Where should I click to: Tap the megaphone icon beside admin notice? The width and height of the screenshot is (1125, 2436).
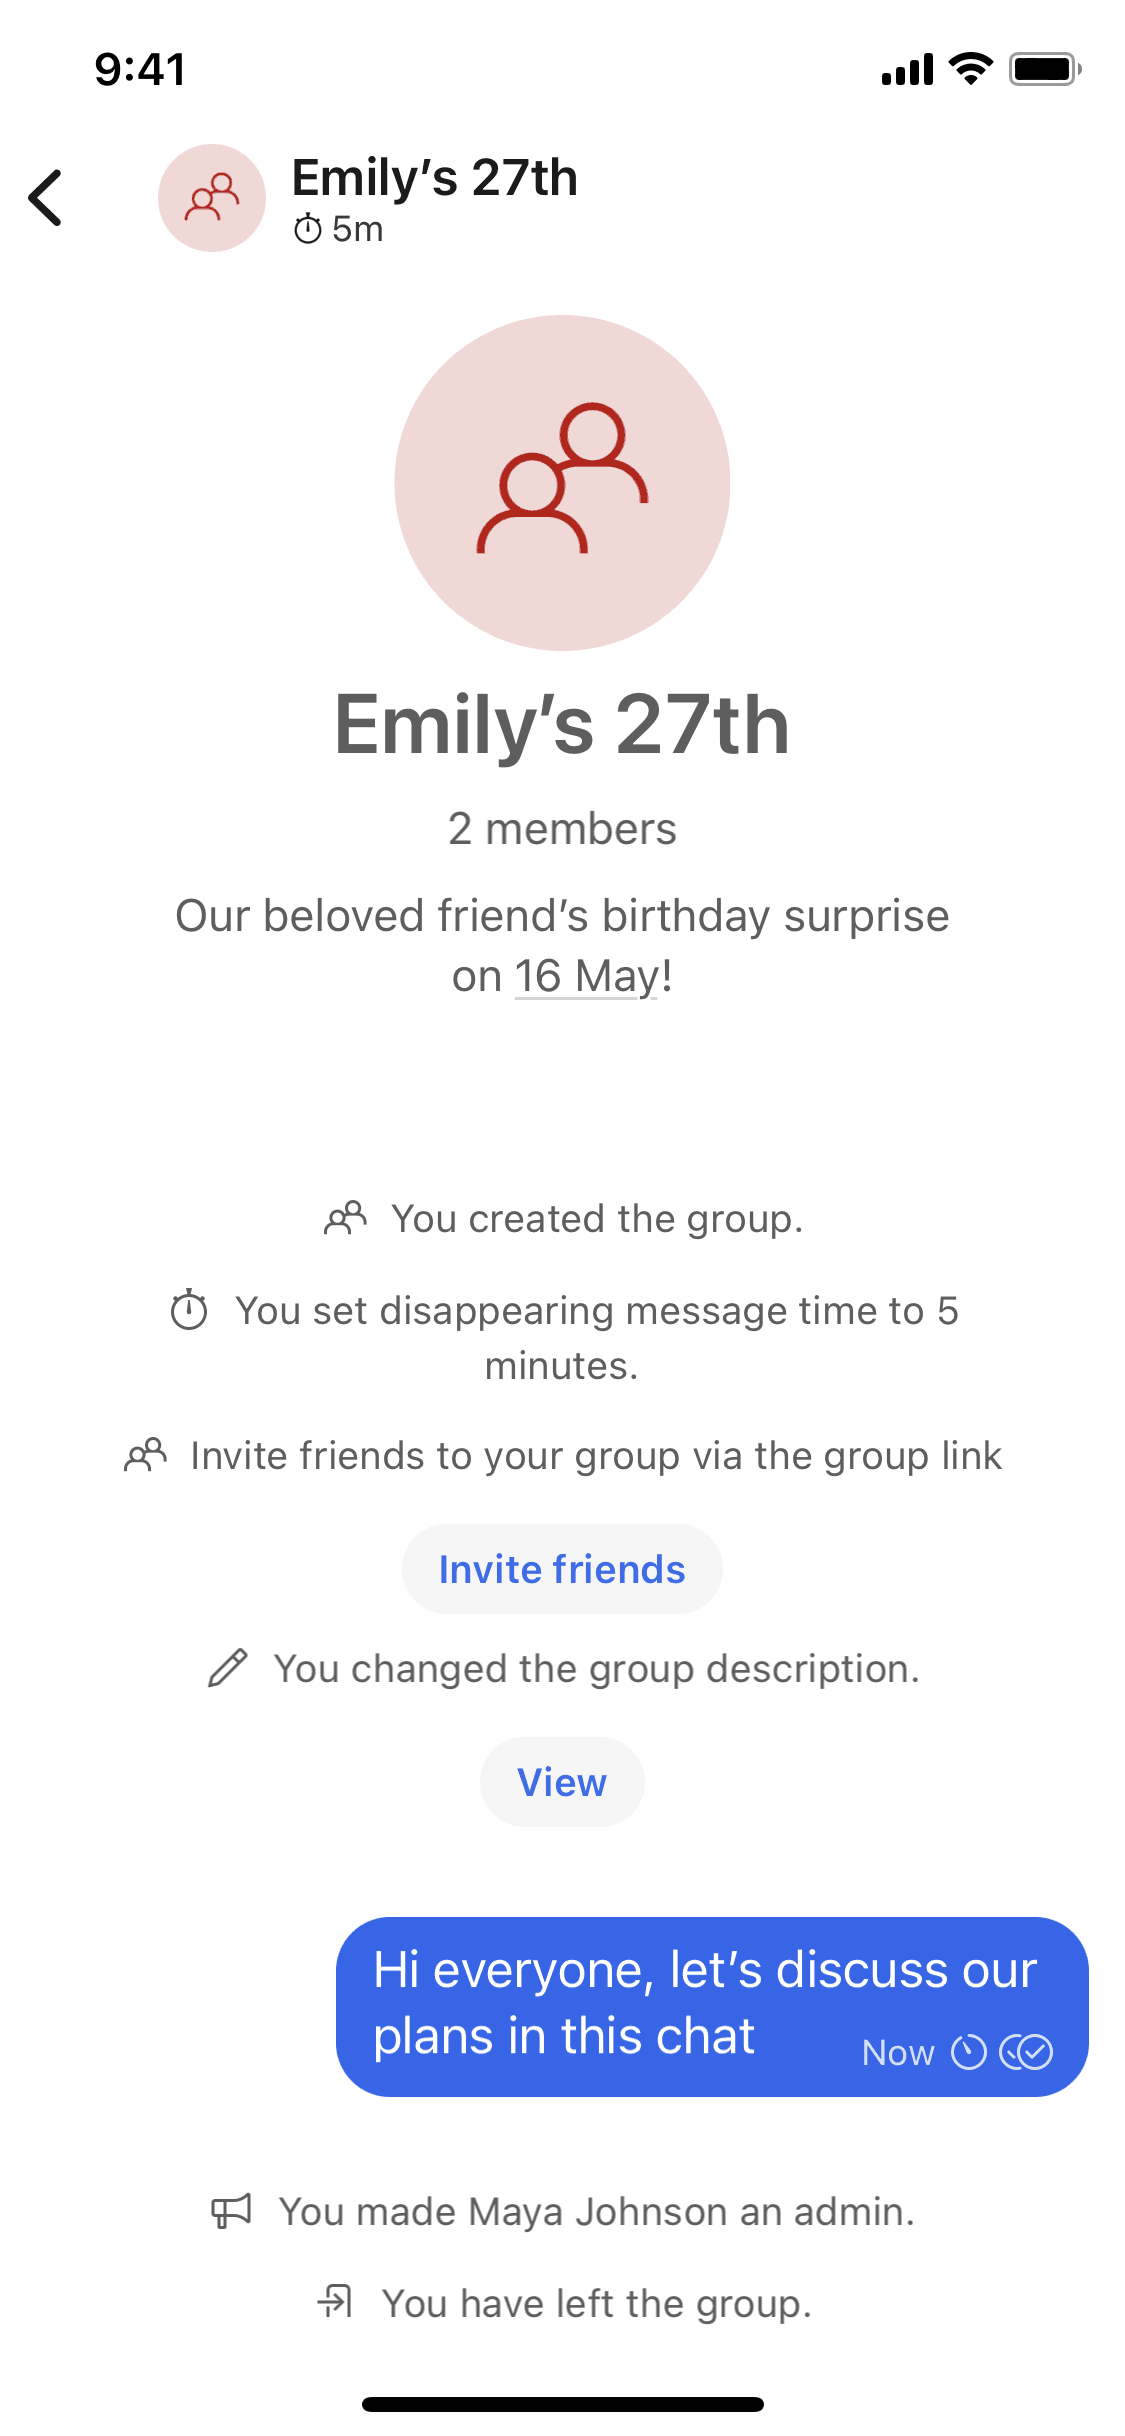pyautogui.click(x=232, y=2211)
